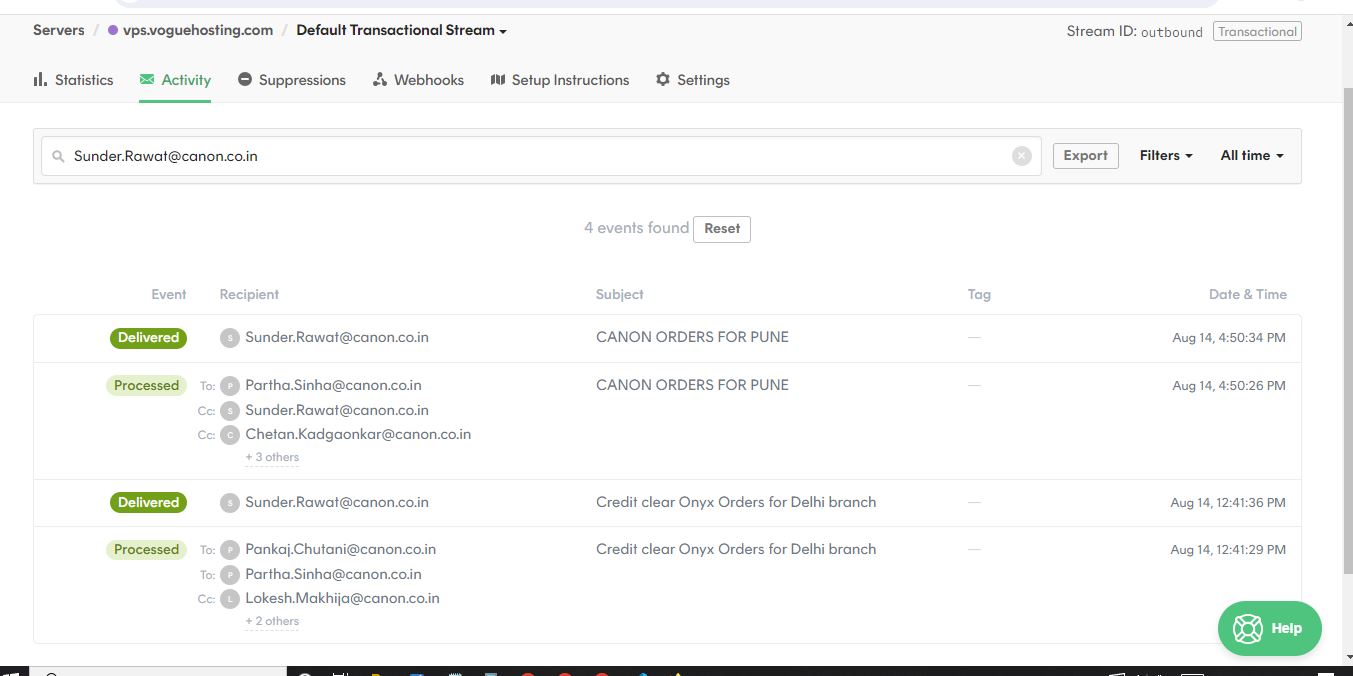Expand the '+ 3 others' recipients
This screenshot has width=1353, height=676.
(272, 457)
